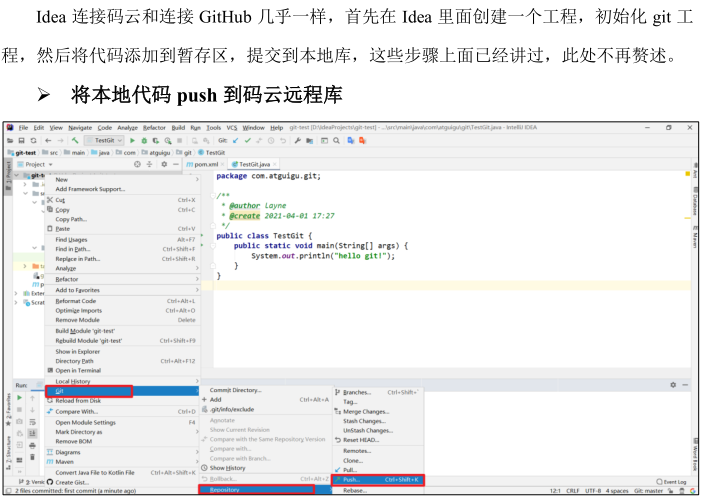Image resolution: width=702 pixels, height=499 pixels.
Task: Expand the Local History submenu
Action: 122,381
